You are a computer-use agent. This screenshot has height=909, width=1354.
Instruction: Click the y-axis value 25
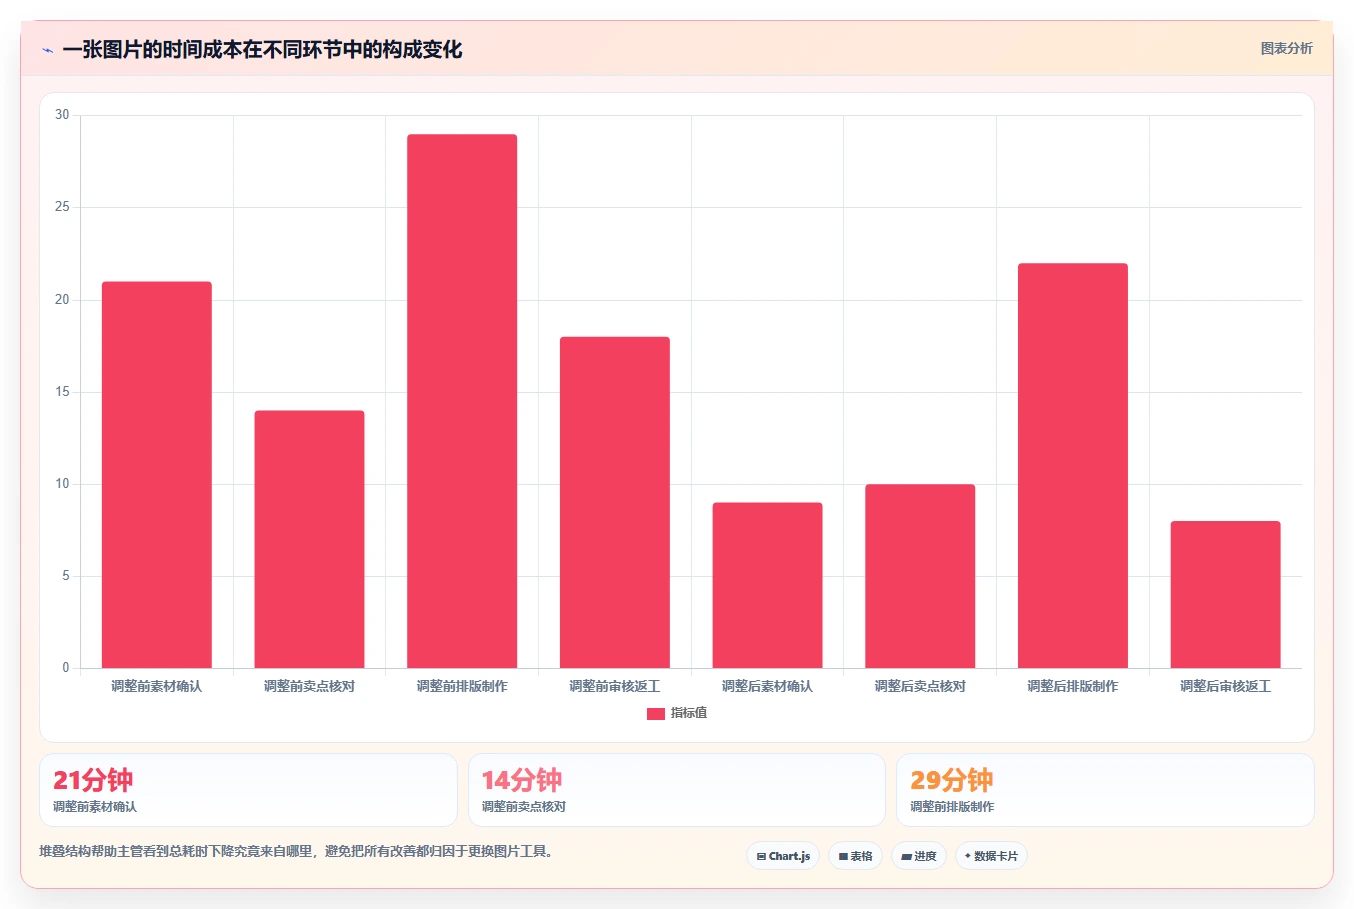click(62, 207)
